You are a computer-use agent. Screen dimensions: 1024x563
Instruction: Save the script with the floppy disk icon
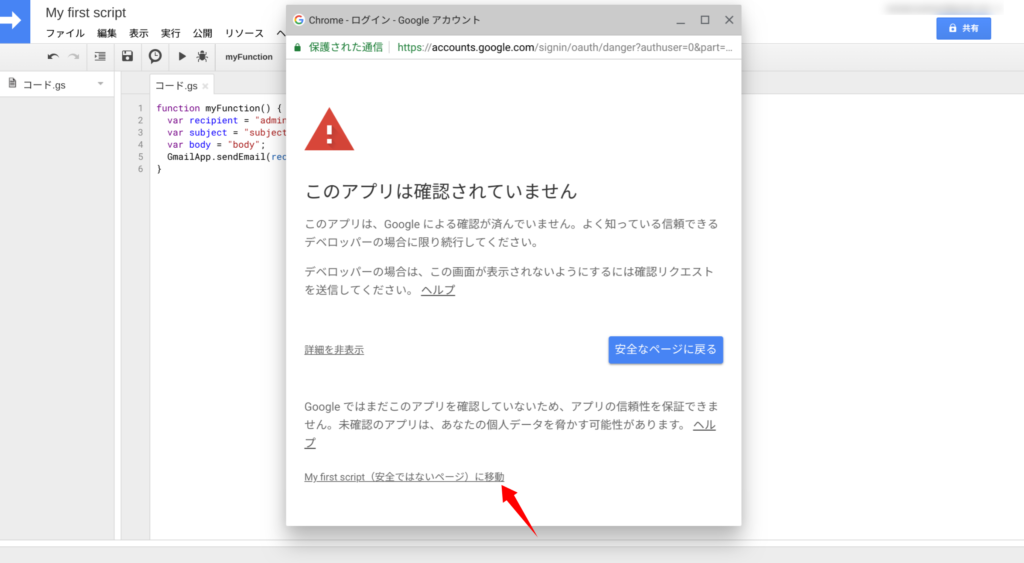point(127,57)
